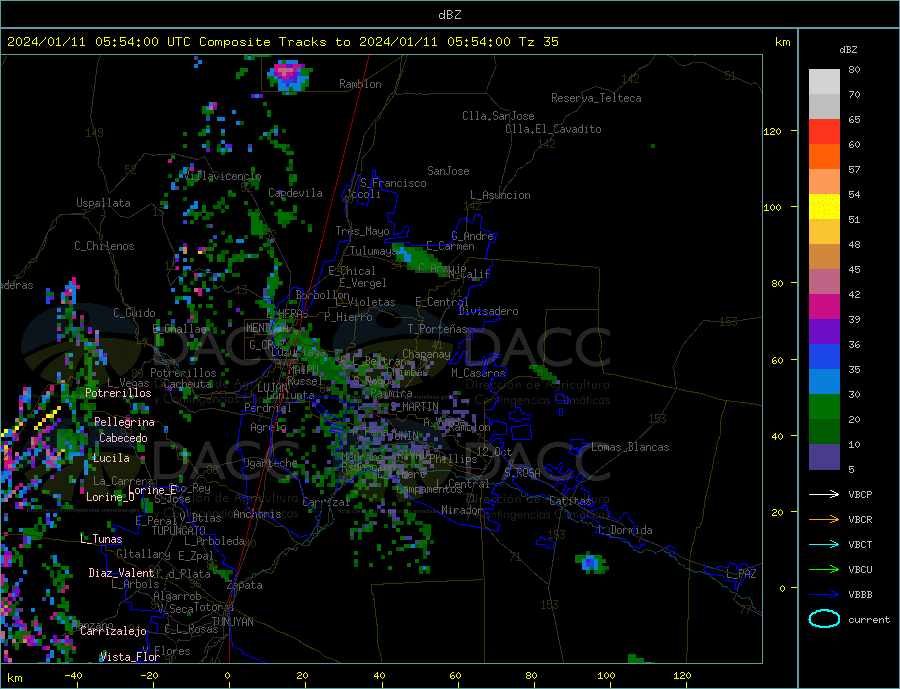Click the 'Lucila' place label
The width and height of the screenshot is (900, 689).
coord(111,458)
